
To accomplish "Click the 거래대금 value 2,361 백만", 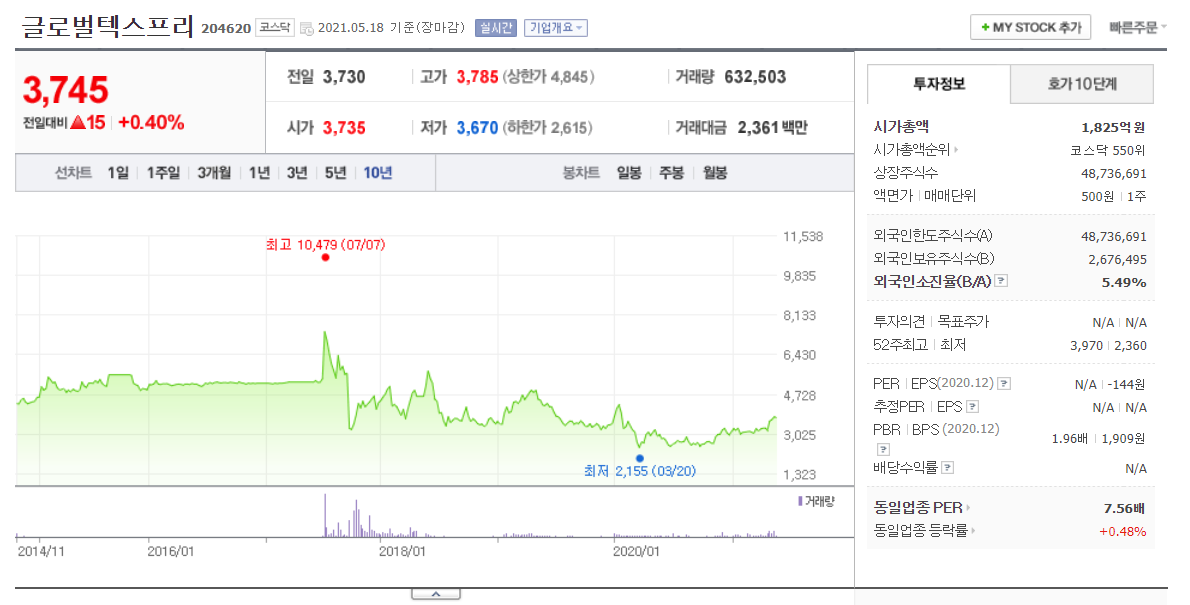I will [x=772, y=128].
